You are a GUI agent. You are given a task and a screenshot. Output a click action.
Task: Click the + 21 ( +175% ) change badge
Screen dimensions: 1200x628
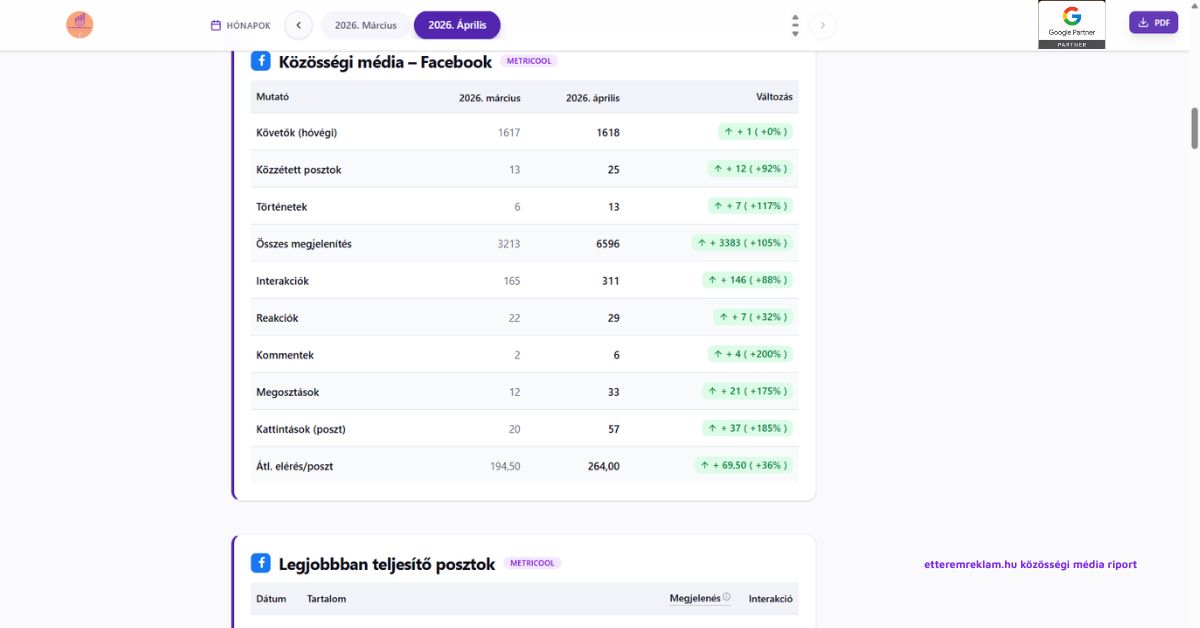click(x=747, y=391)
